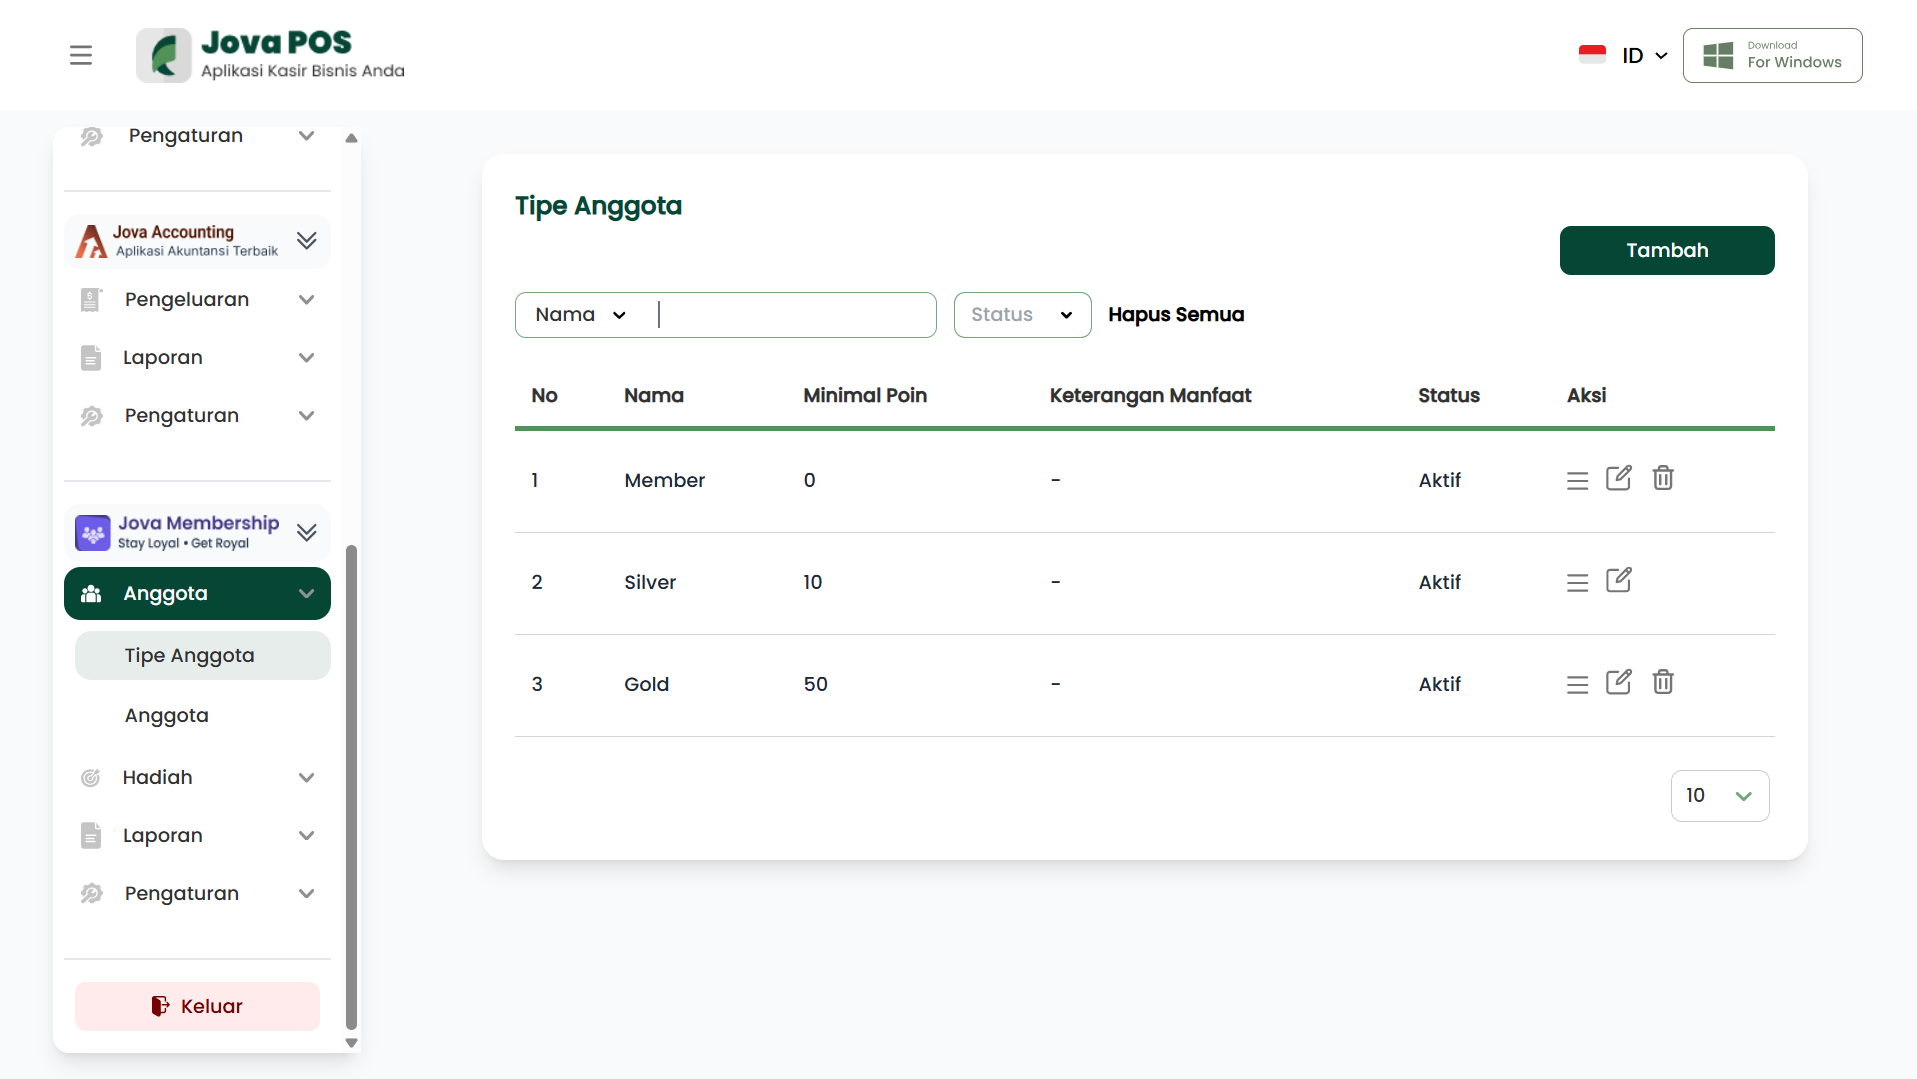Viewport: 1917px width, 1079px height.
Task: Open the Gold row detail list icon
Action: 1577,685
